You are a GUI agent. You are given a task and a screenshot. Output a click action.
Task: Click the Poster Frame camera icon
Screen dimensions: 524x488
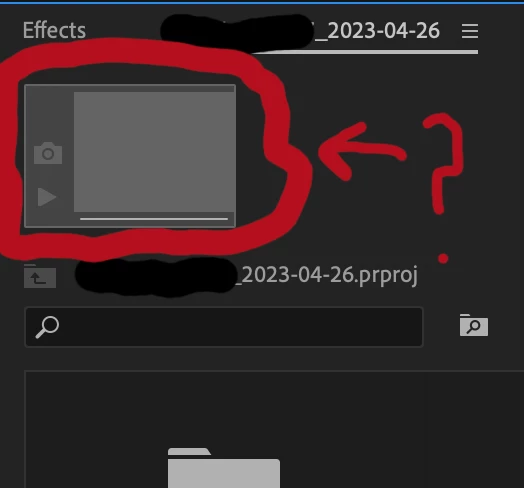48,153
